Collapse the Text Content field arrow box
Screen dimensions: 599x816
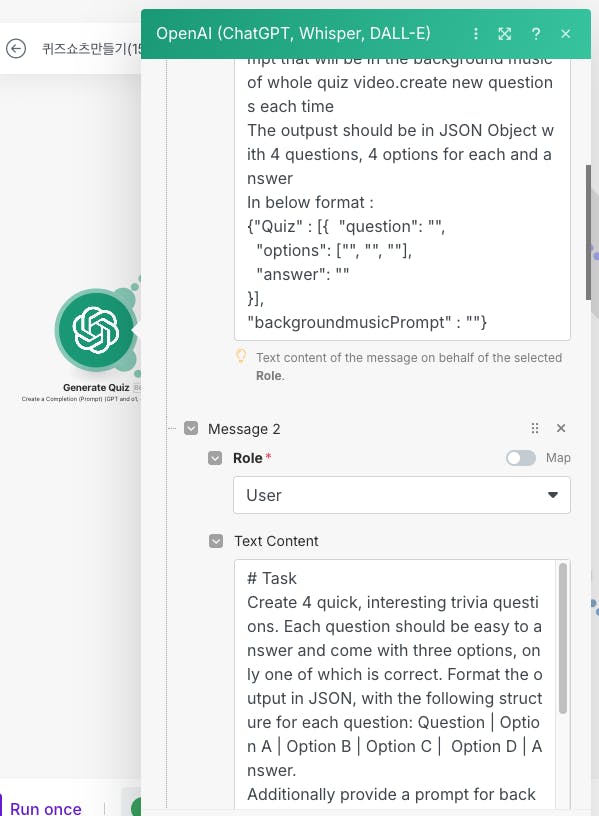click(x=216, y=541)
